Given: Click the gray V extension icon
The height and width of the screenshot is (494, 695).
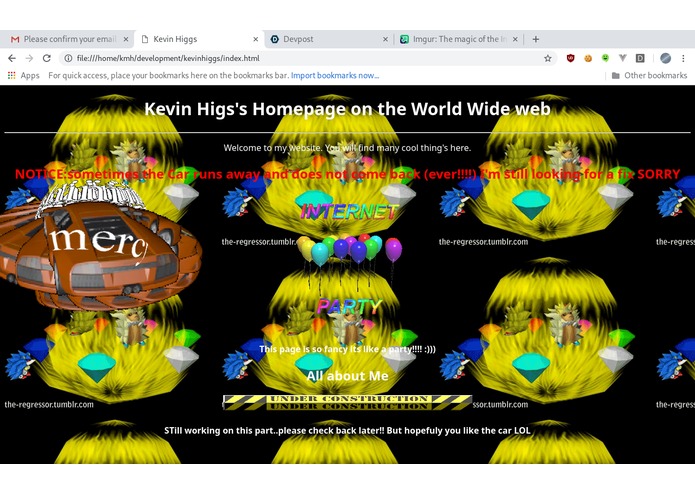Looking at the screenshot, I should tap(623, 58).
